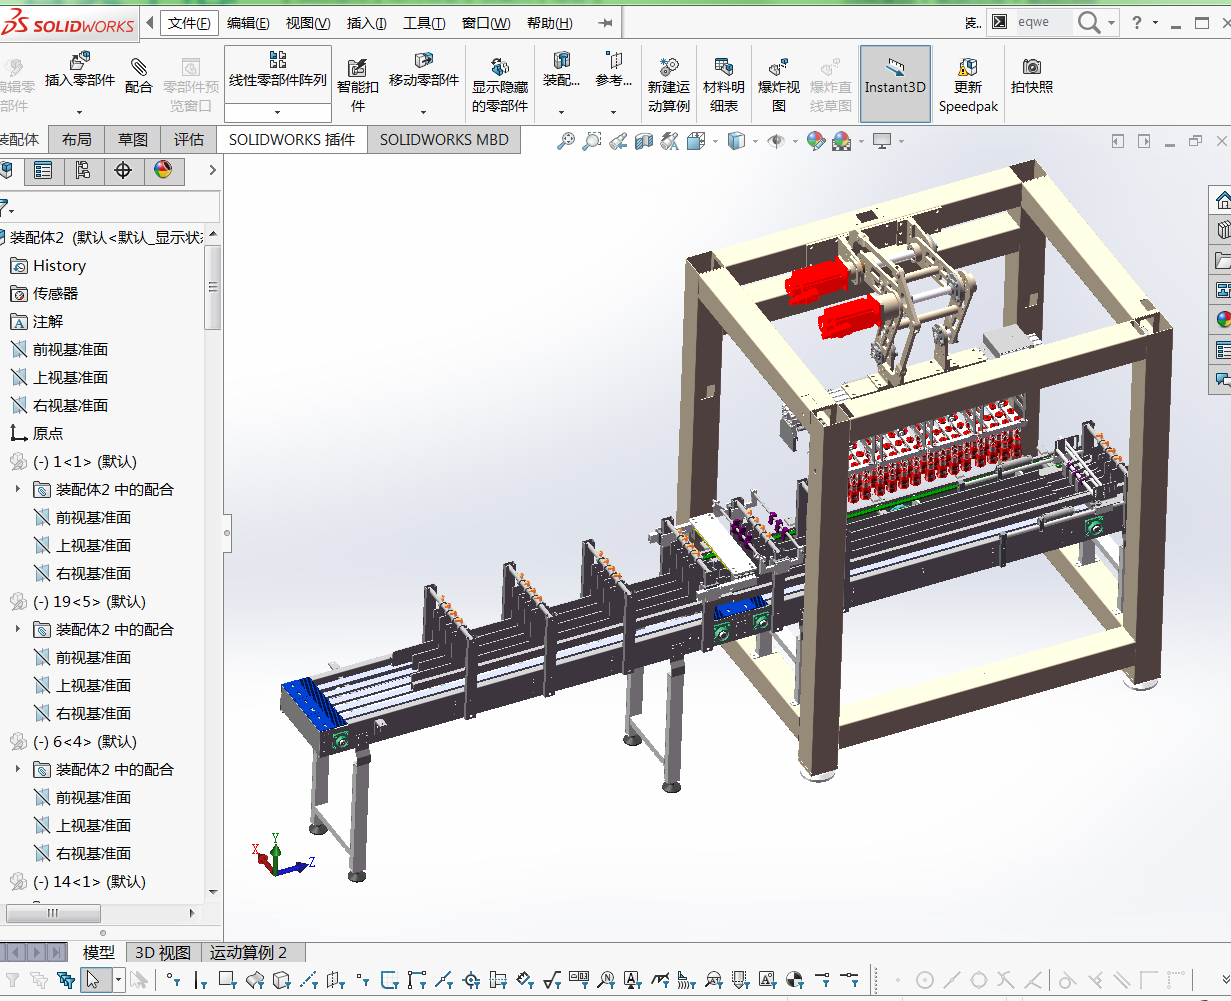Viewport: 1231px width, 1001px height.
Task: Toggle the hide/show items eye icon
Action: pyautogui.click(x=775, y=142)
